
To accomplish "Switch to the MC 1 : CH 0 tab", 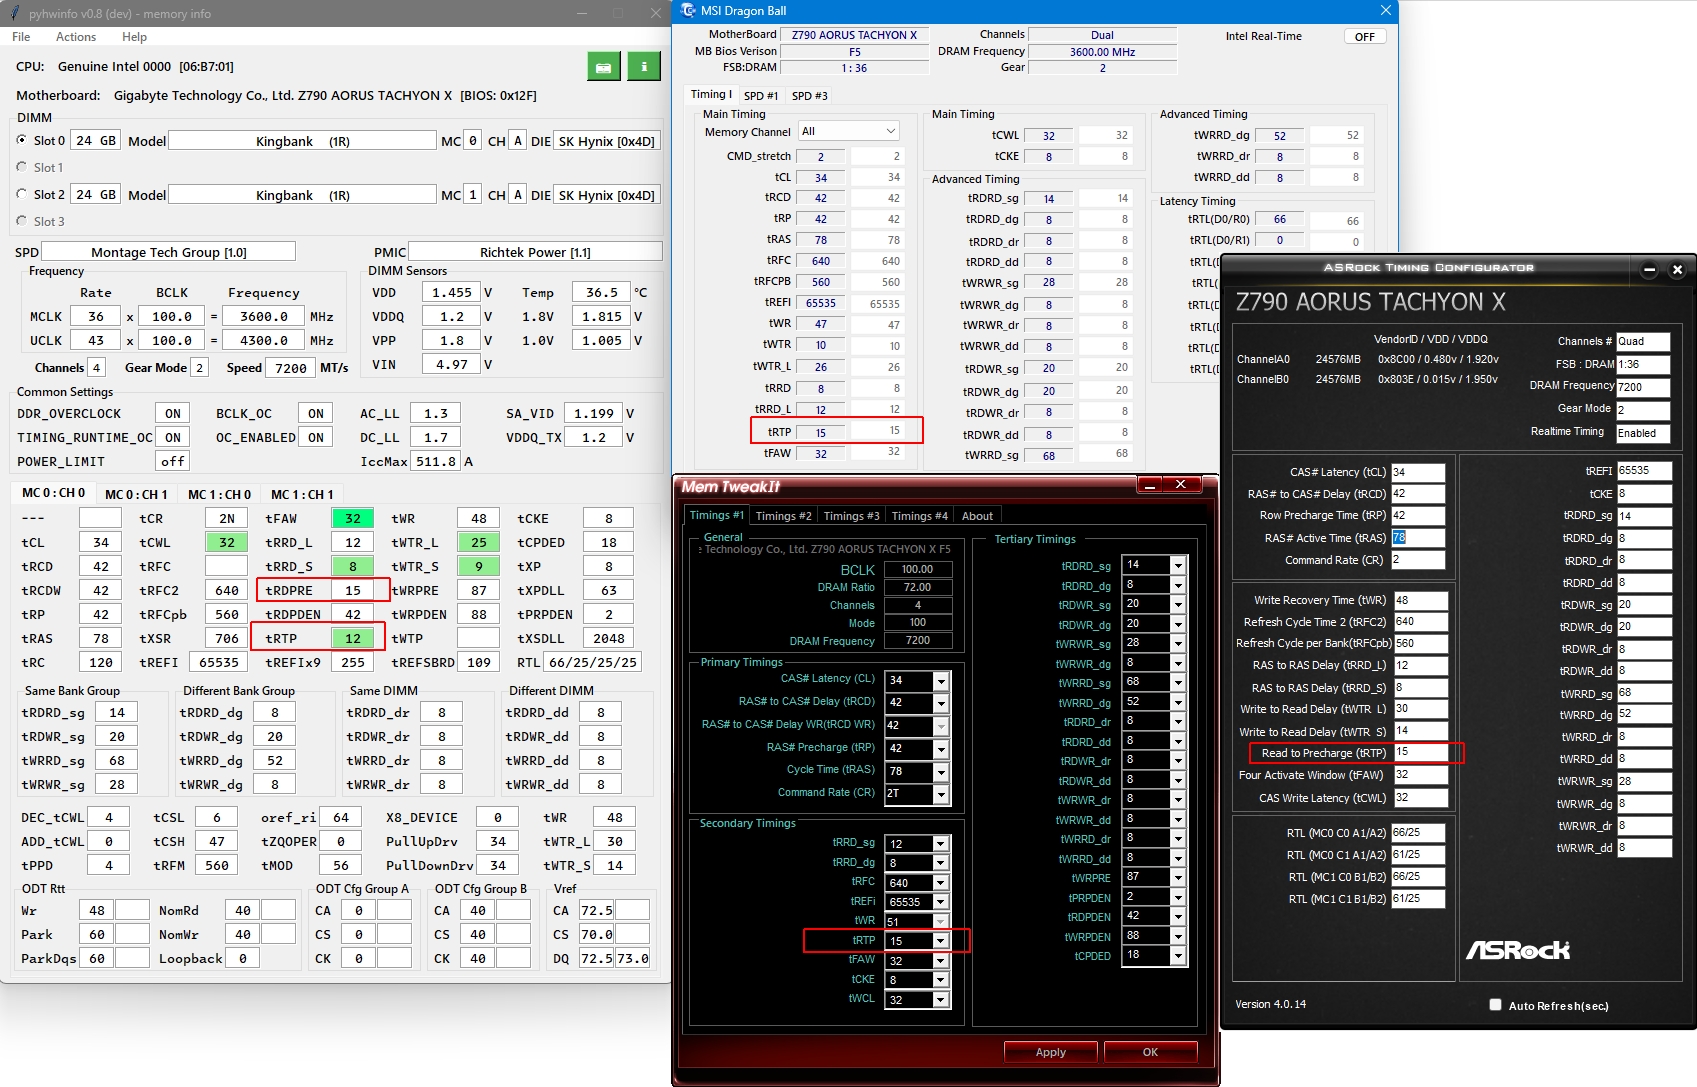I will (220, 494).
